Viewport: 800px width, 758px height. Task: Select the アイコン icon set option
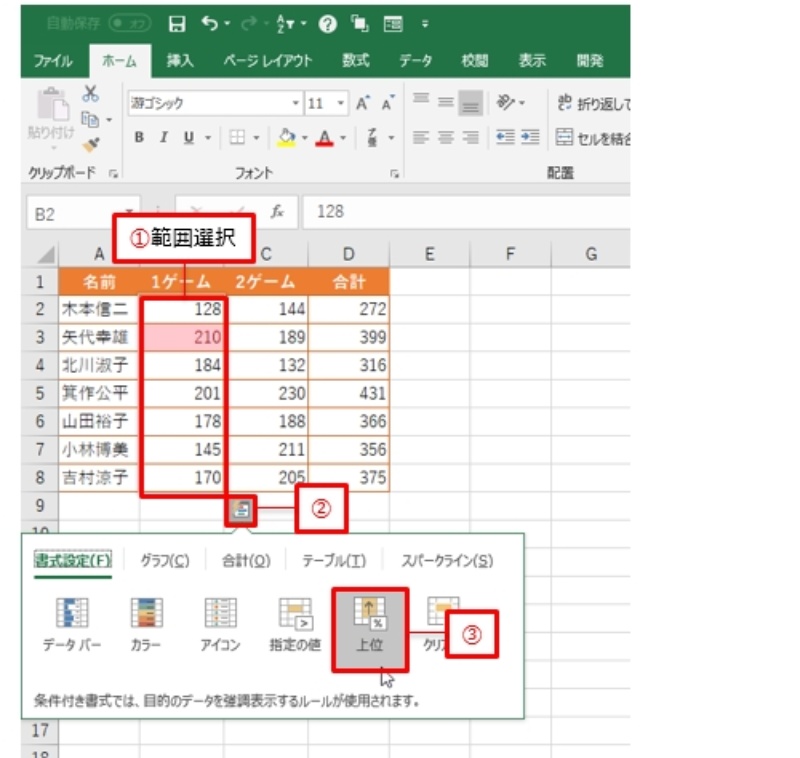219,628
